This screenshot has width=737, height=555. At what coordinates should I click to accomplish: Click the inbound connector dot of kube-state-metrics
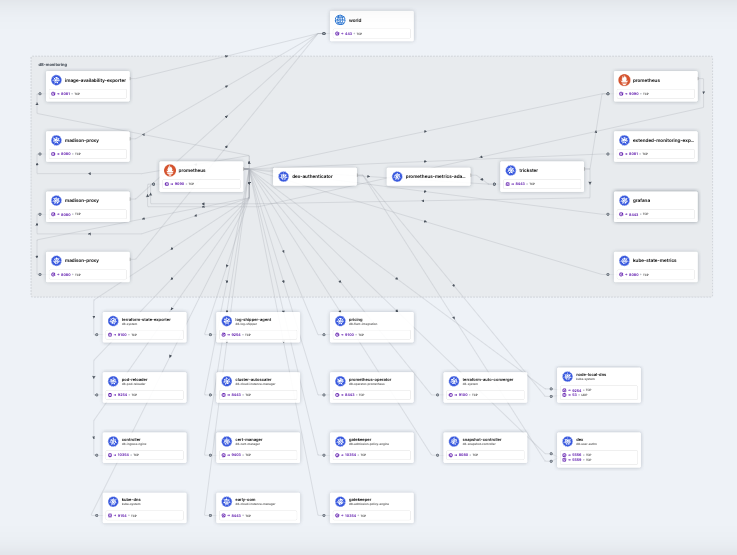[608, 274]
